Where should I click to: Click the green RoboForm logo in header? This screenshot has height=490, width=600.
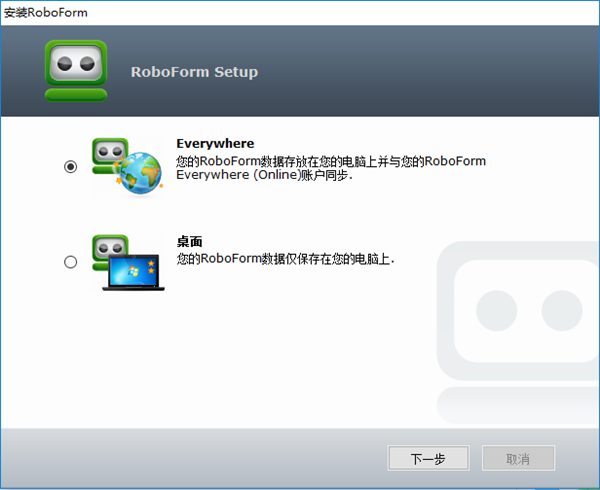76,69
